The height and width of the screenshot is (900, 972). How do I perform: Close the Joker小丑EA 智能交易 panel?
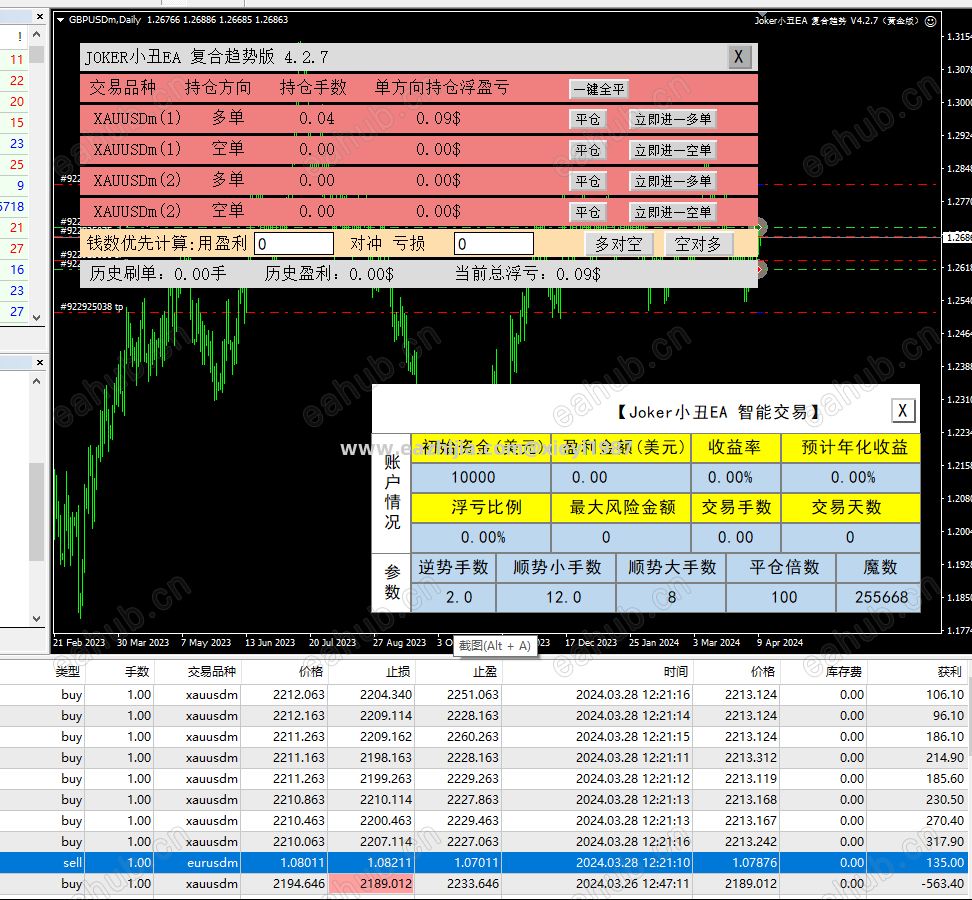coord(903,410)
